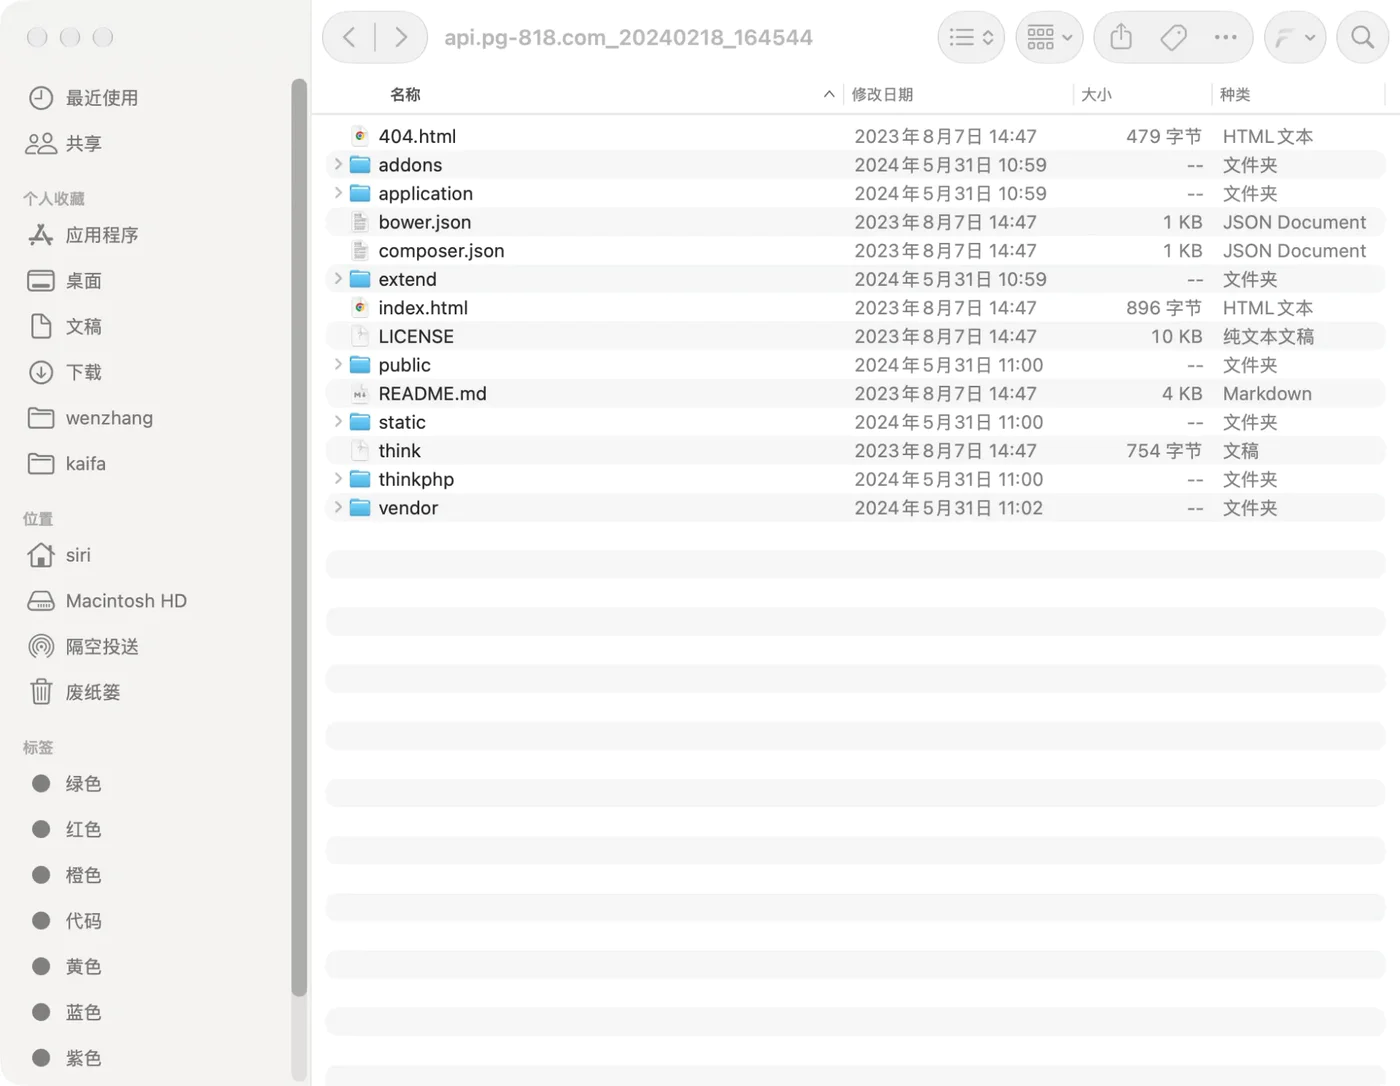Click the Share toolbar icon
This screenshot has height=1086, width=1400.
(x=1121, y=37)
